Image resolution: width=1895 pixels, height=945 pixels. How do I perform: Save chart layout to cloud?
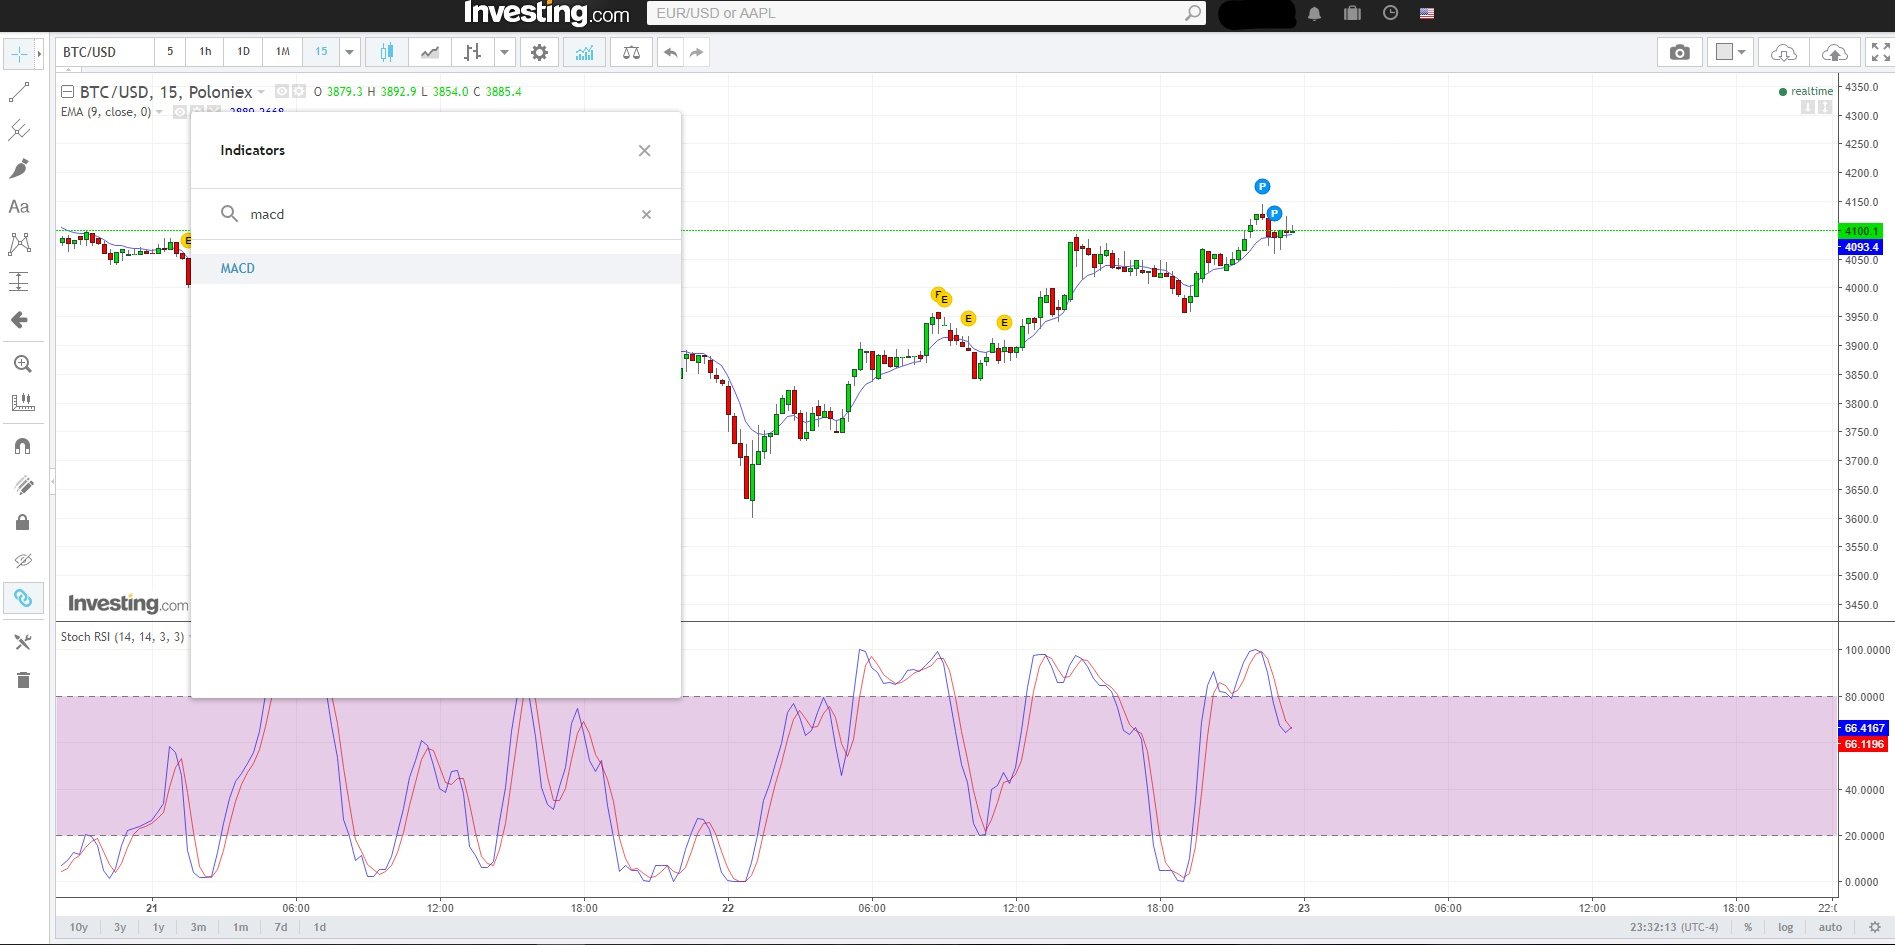(x=1835, y=52)
